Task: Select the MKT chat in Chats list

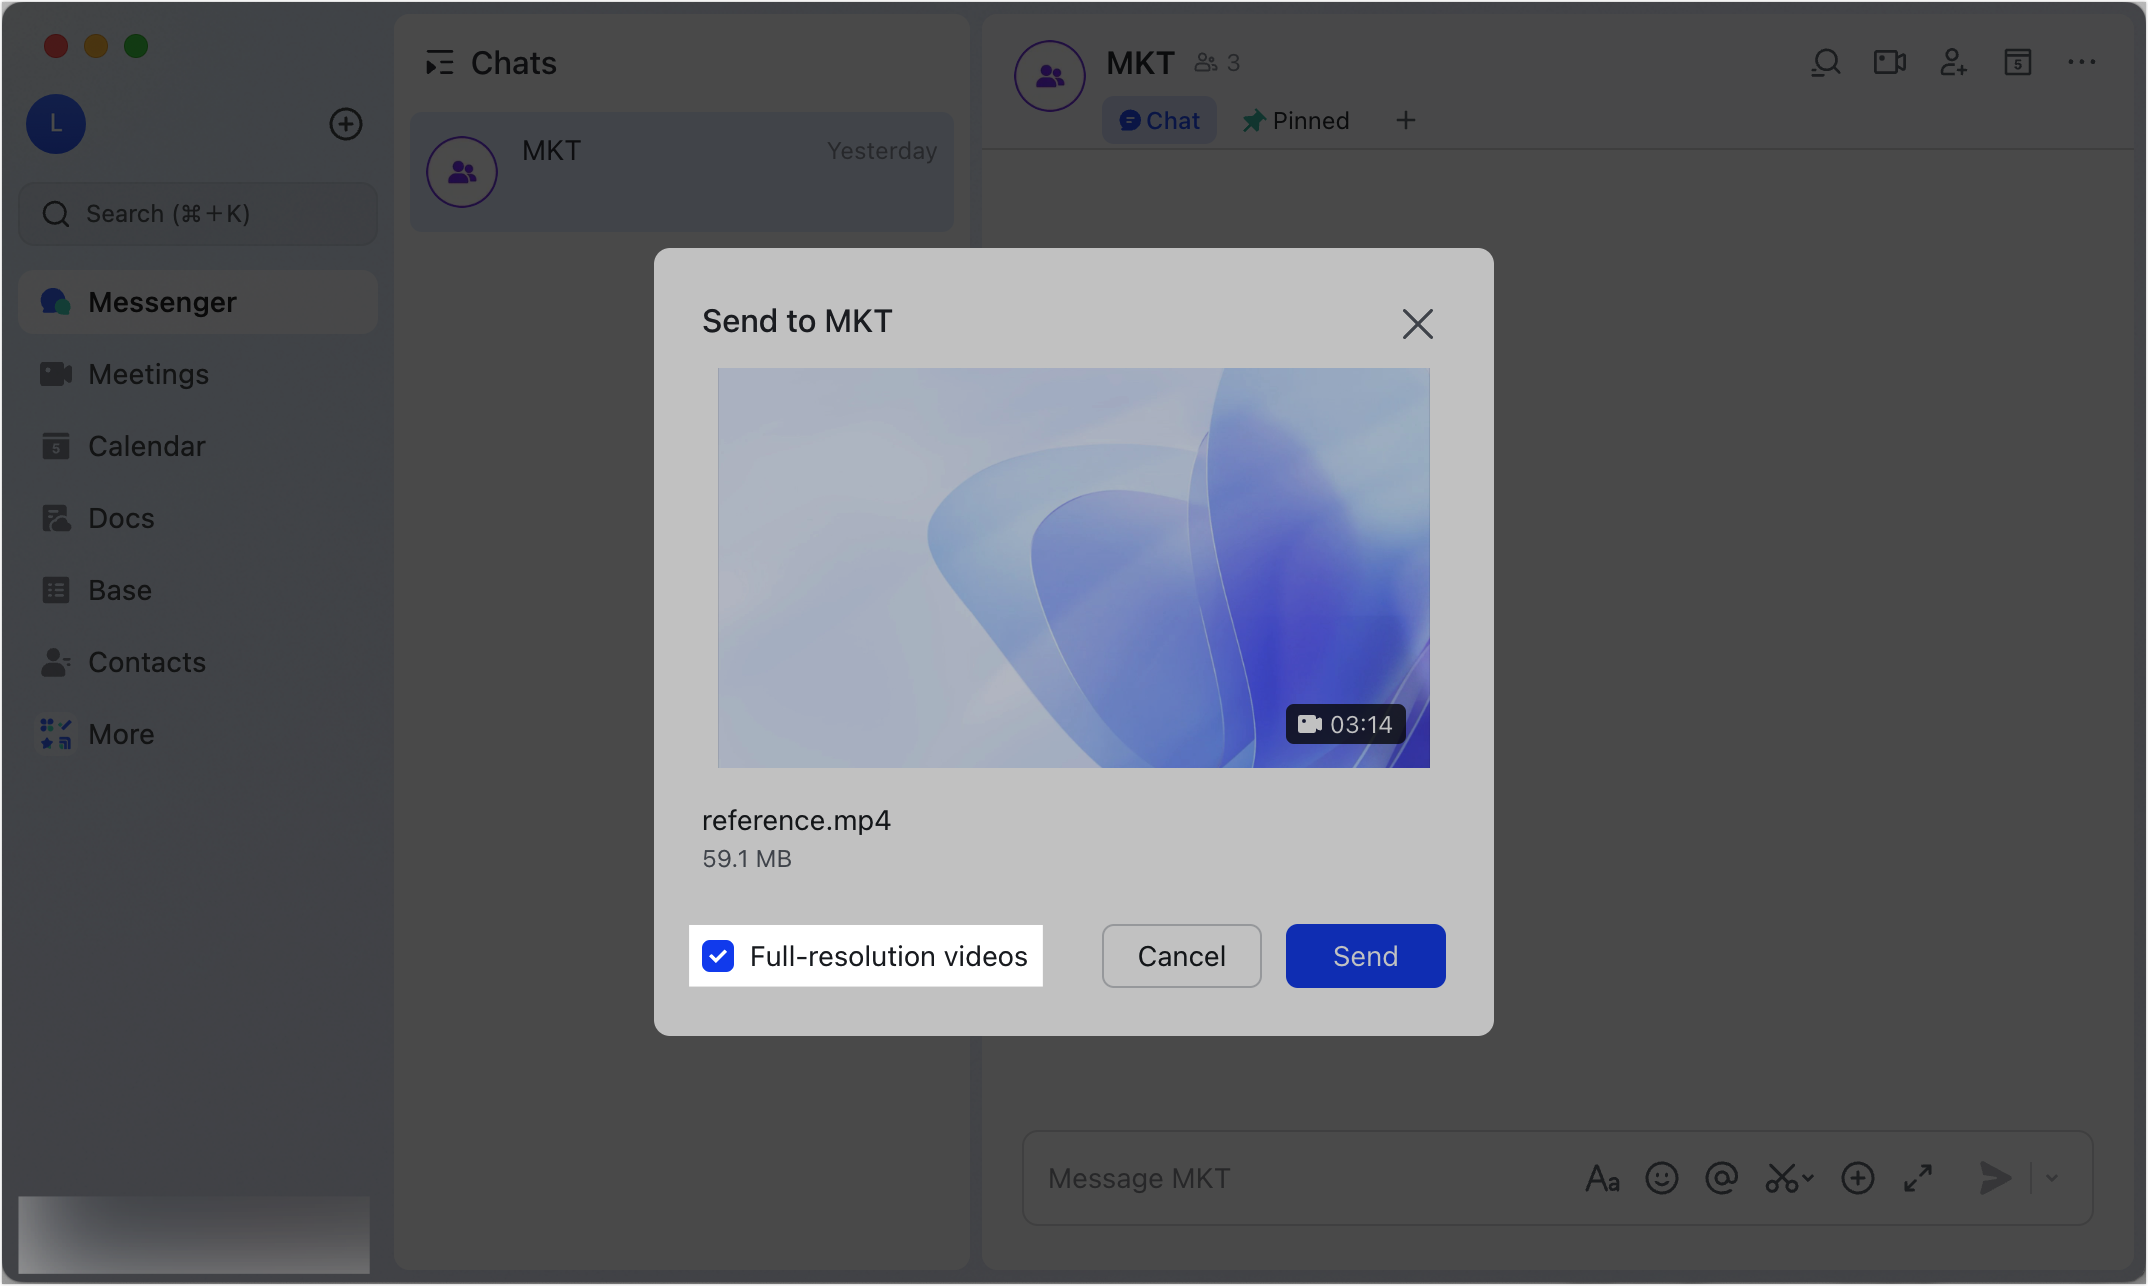Action: coord(681,172)
